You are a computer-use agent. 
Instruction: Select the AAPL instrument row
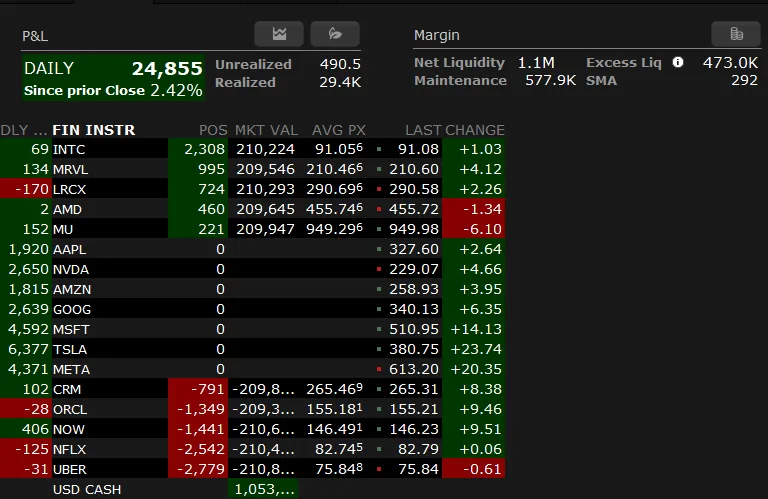pyautogui.click(x=252, y=249)
